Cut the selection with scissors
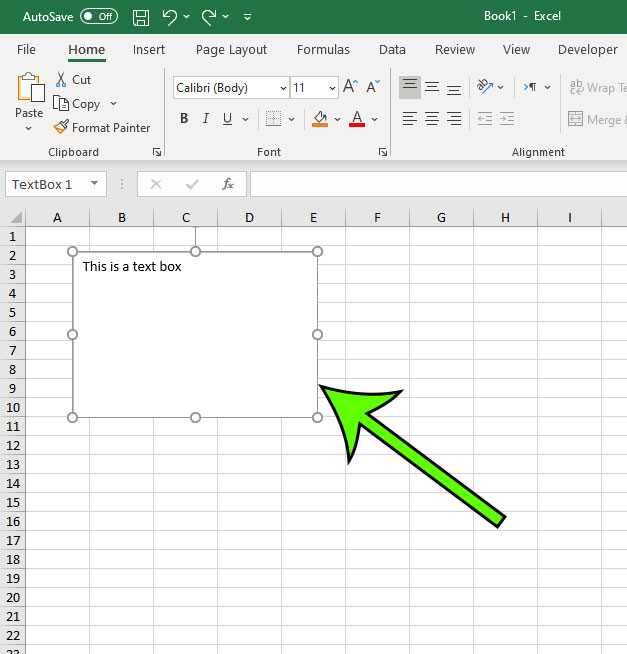 [x=73, y=79]
